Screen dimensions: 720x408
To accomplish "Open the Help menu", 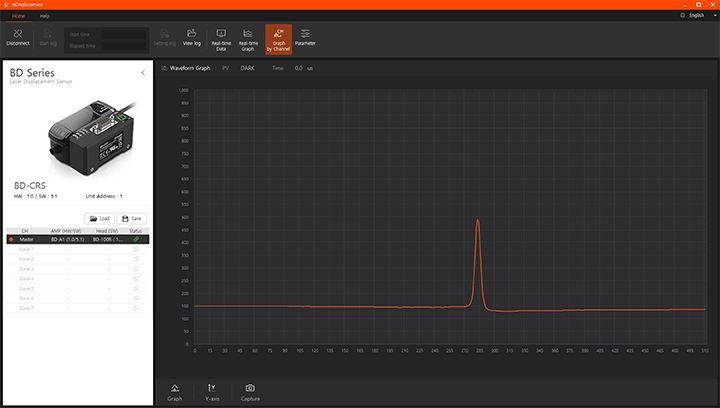I will [44, 17].
